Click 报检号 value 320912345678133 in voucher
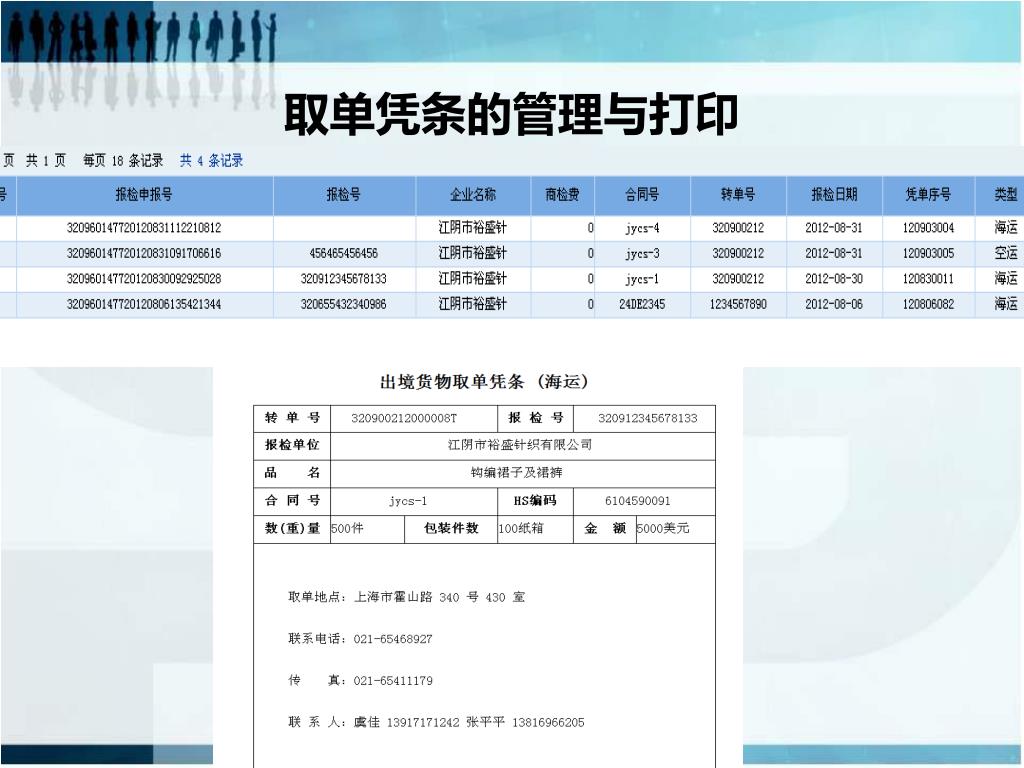This screenshot has width=1024, height=768. [648, 419]
